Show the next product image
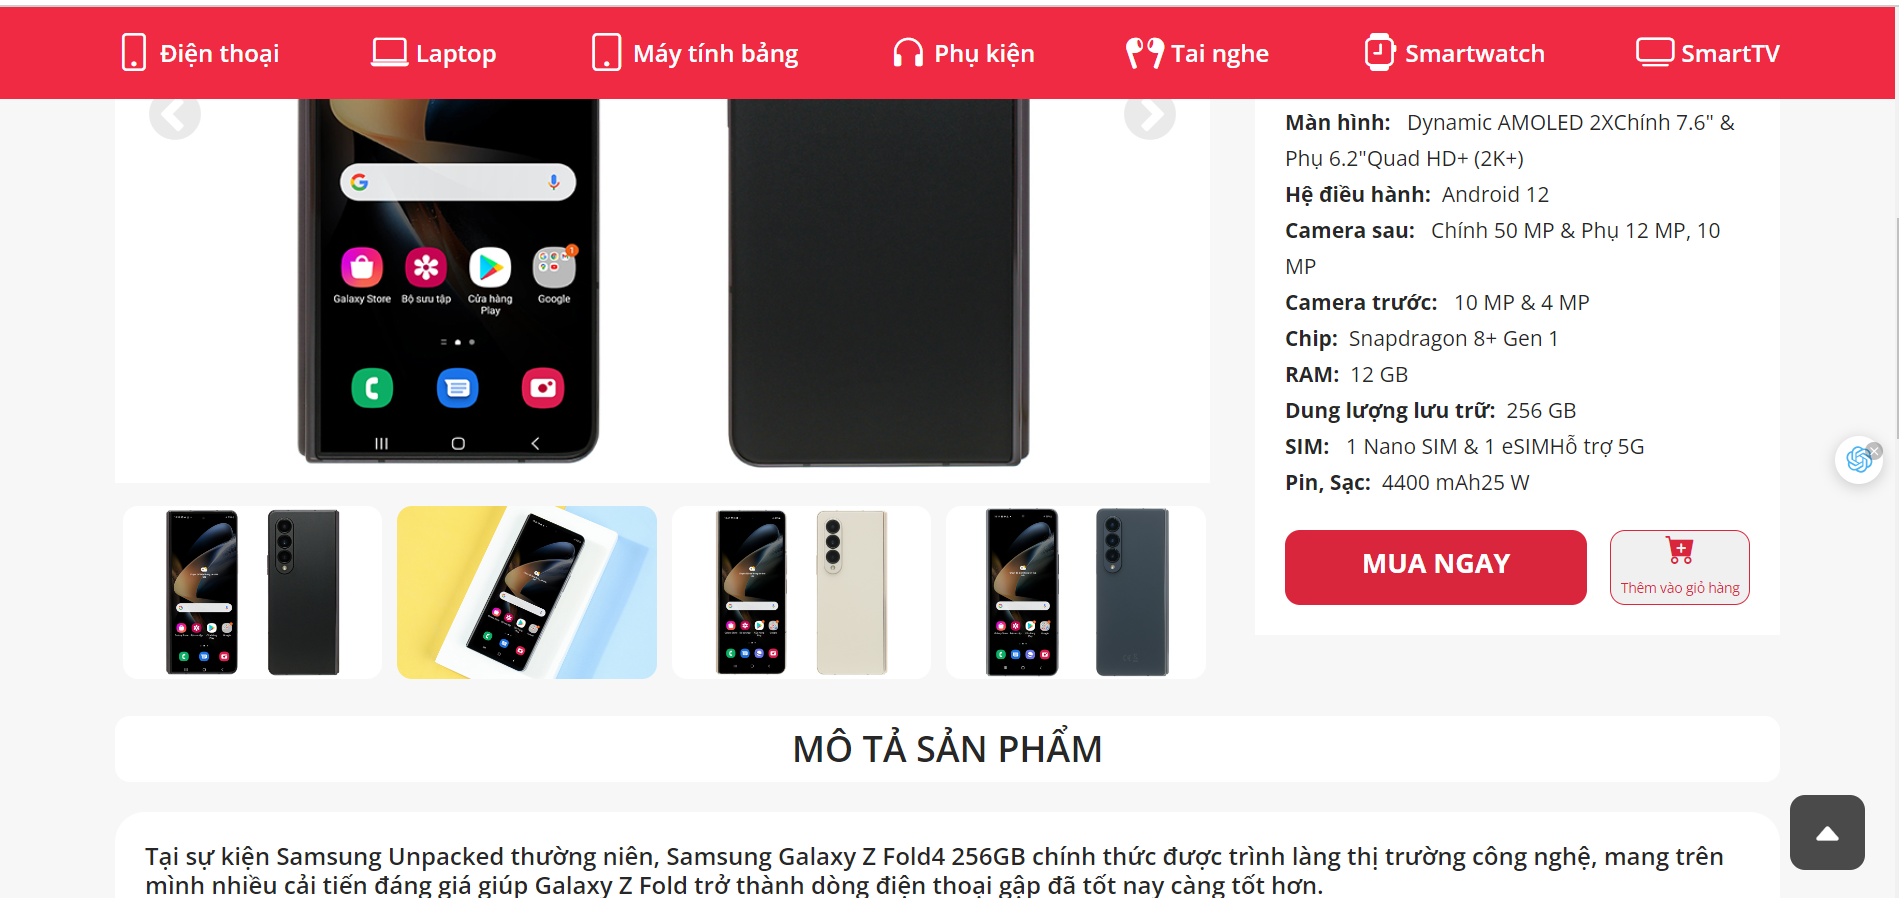Viewport: 1899px width, 898px height. click(x=1149, y=115)
